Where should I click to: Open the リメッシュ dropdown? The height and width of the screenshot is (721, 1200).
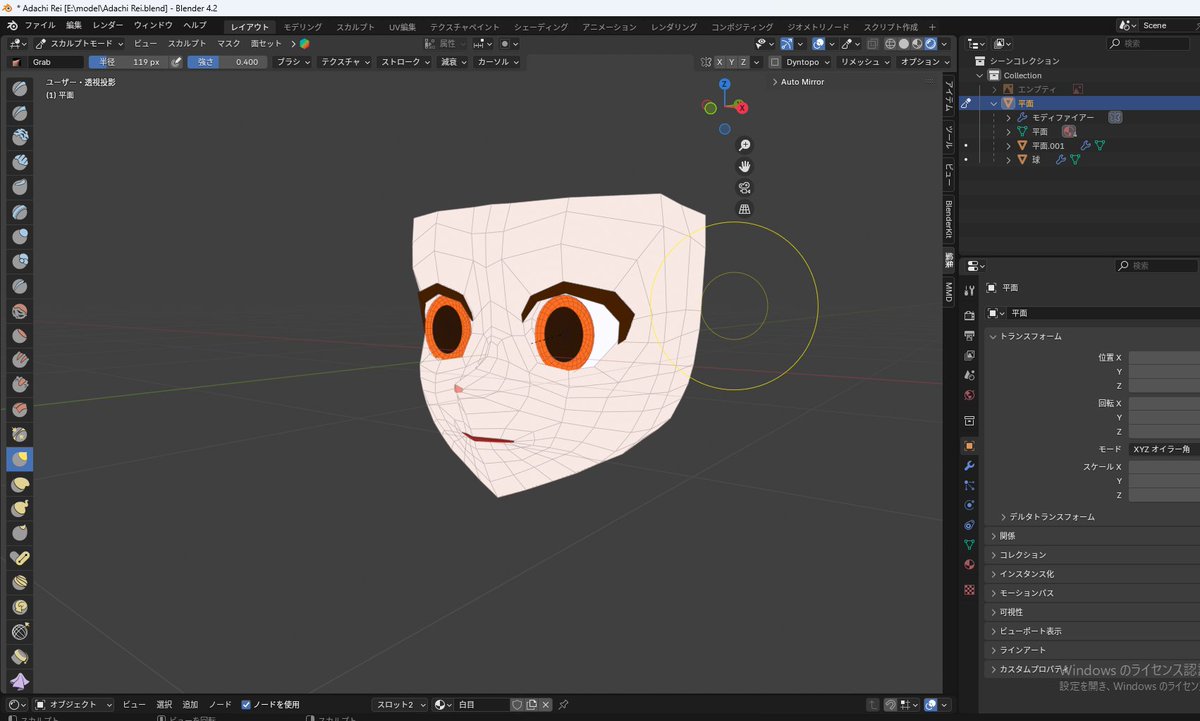tap(864, 62)
